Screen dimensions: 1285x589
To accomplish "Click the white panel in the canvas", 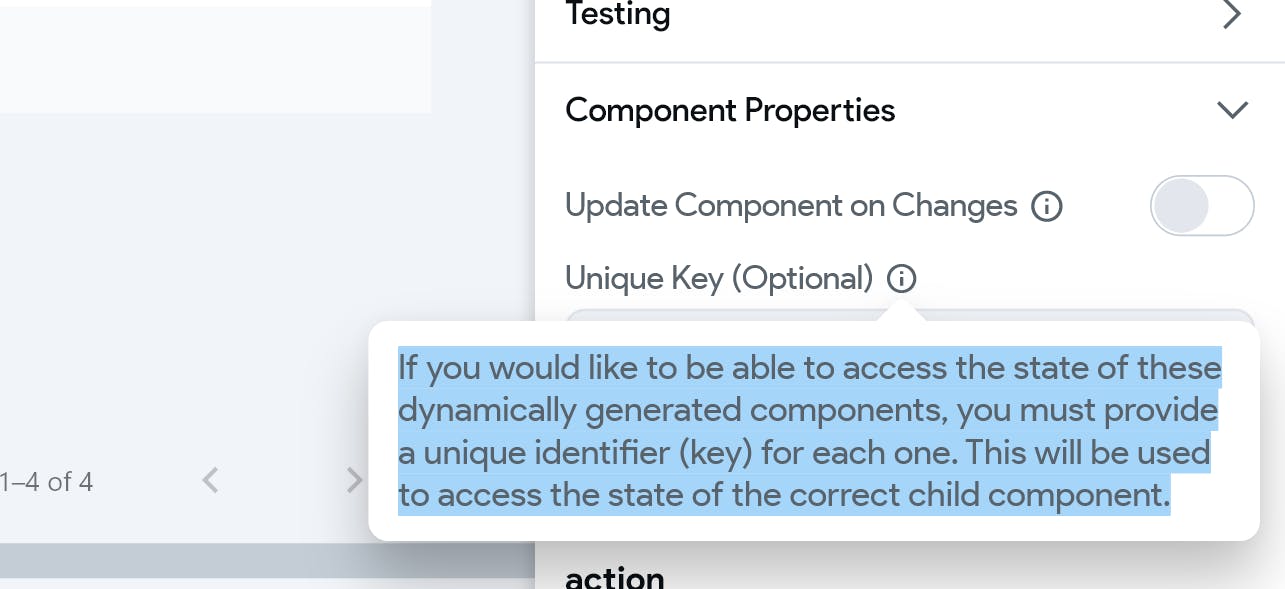I will pyautogui.click(x=215, y=56).
